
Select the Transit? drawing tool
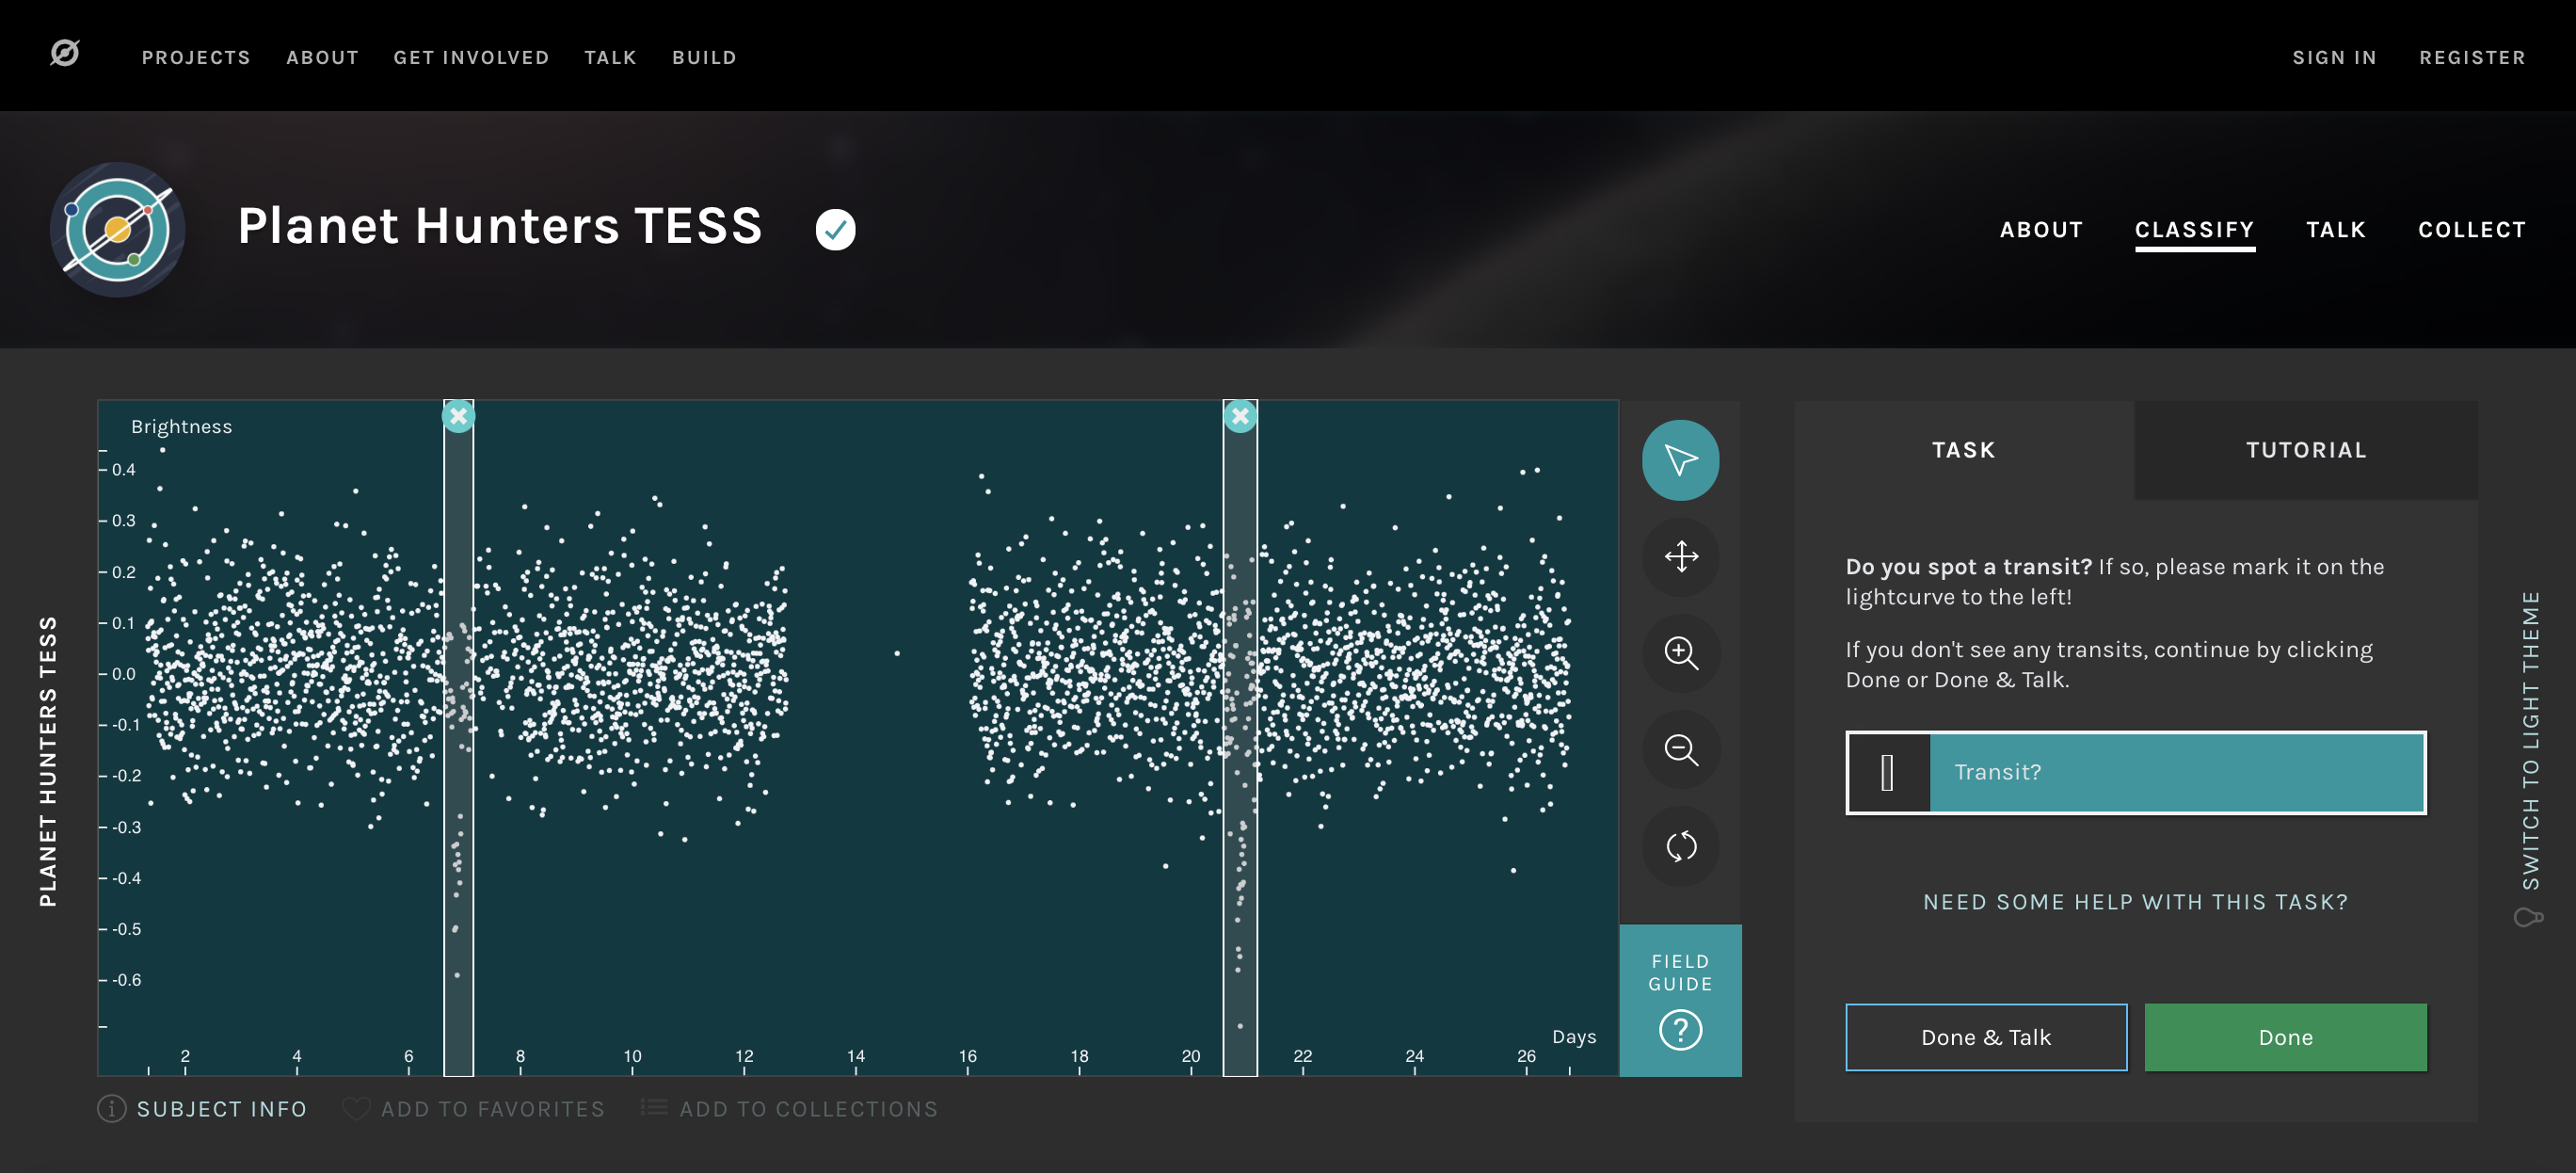pos(2135,772)
